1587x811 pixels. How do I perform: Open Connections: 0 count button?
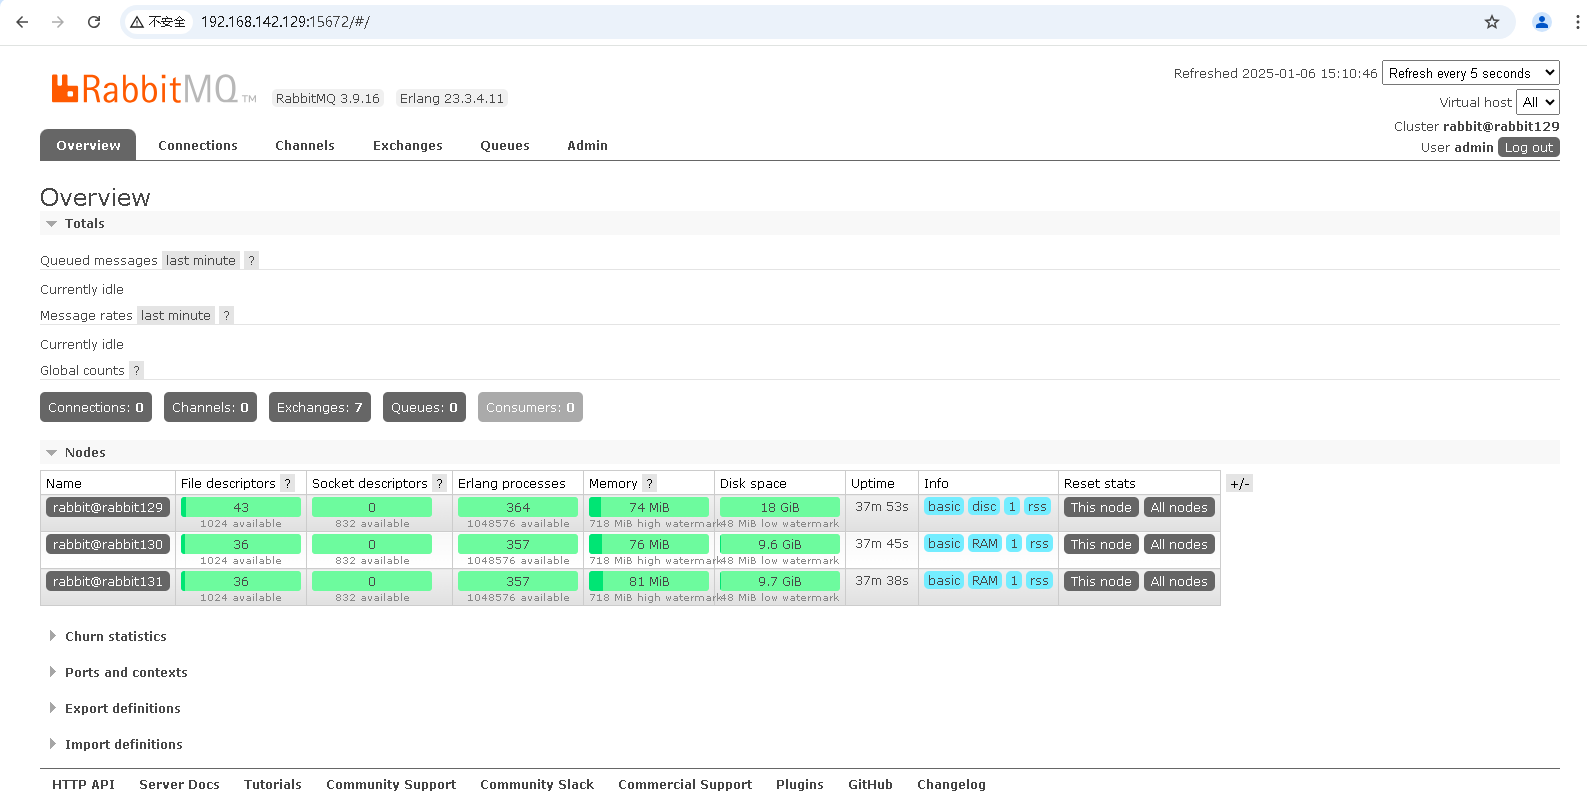(96, 407)
